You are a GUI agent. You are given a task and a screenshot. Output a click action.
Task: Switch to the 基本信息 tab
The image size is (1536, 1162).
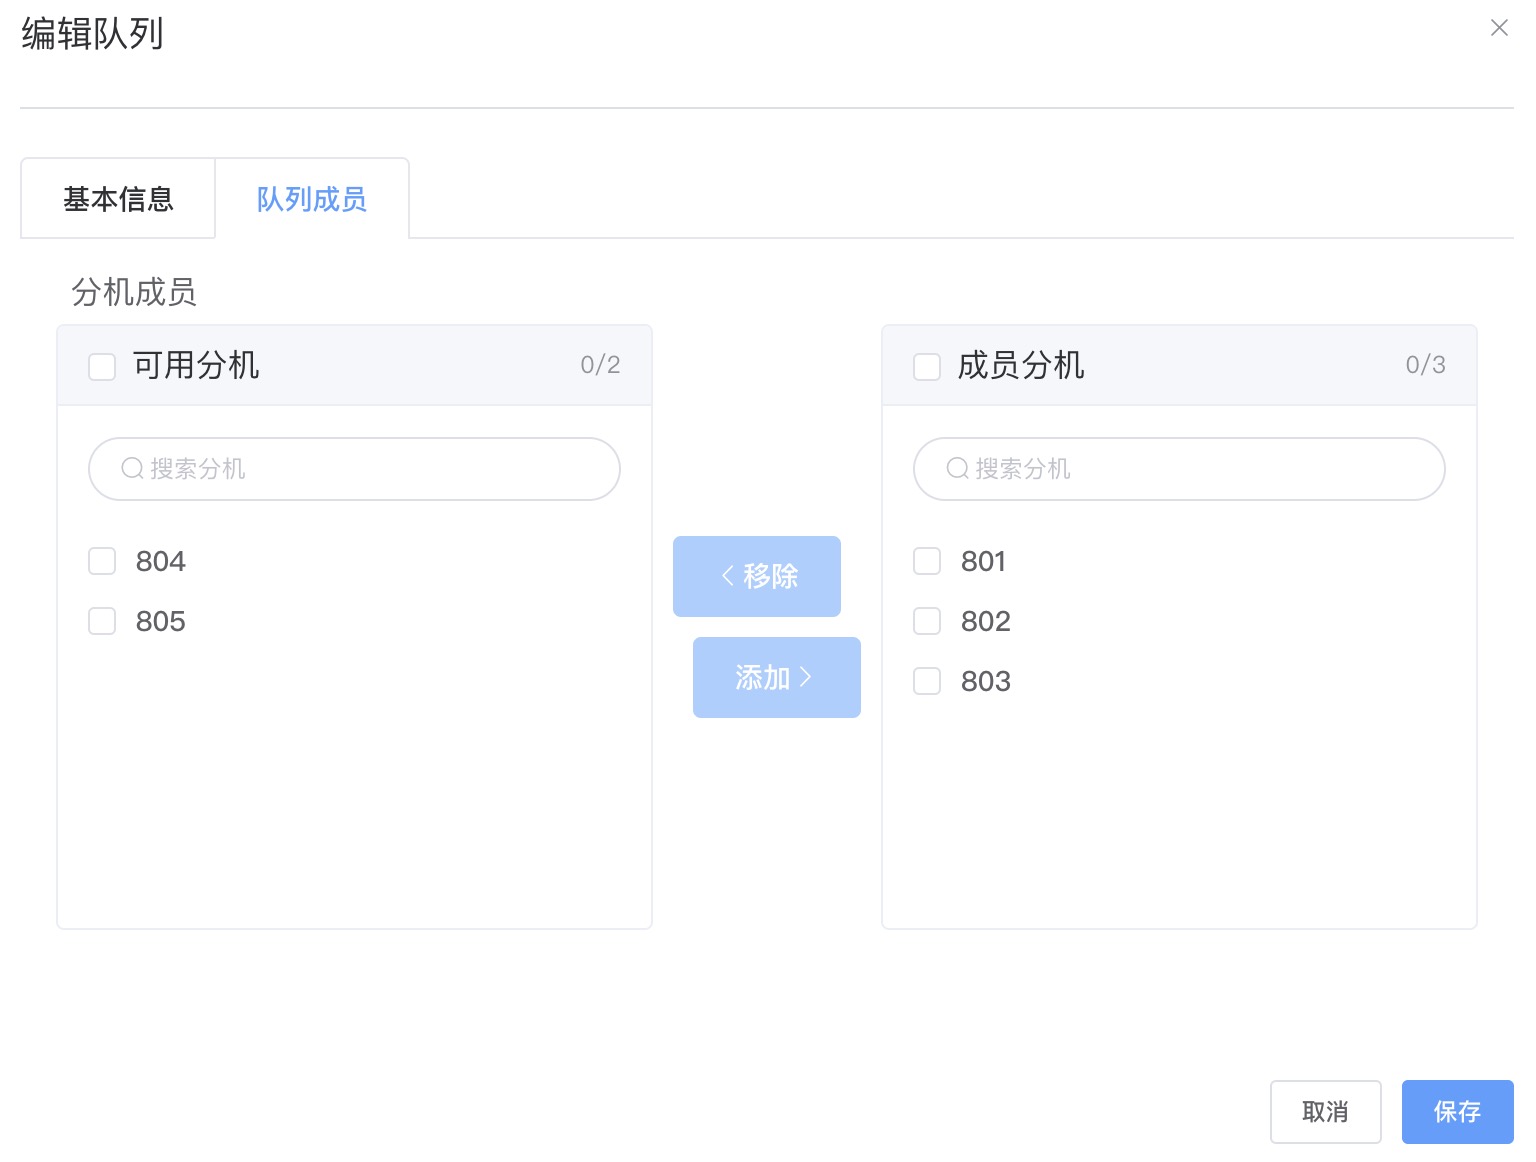coord(118,199)
